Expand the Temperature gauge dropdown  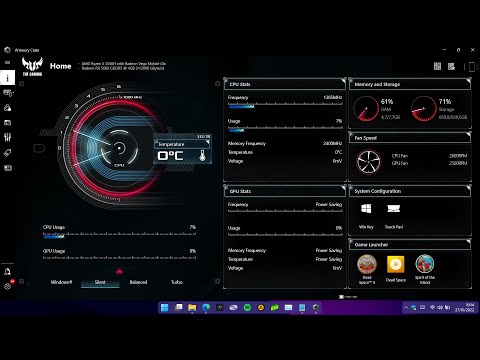point(207,143)
